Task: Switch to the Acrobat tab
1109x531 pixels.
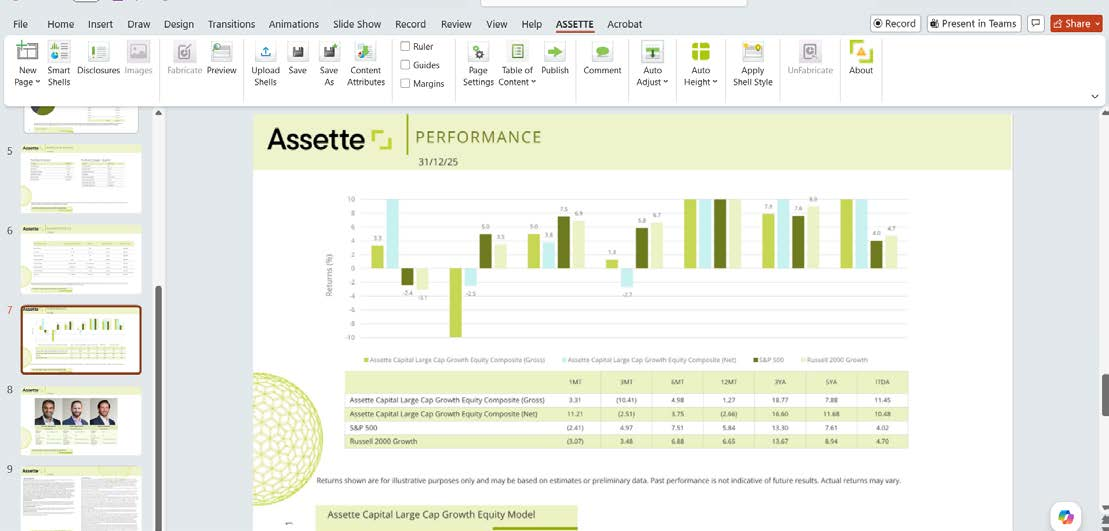Action: [625, 24]
